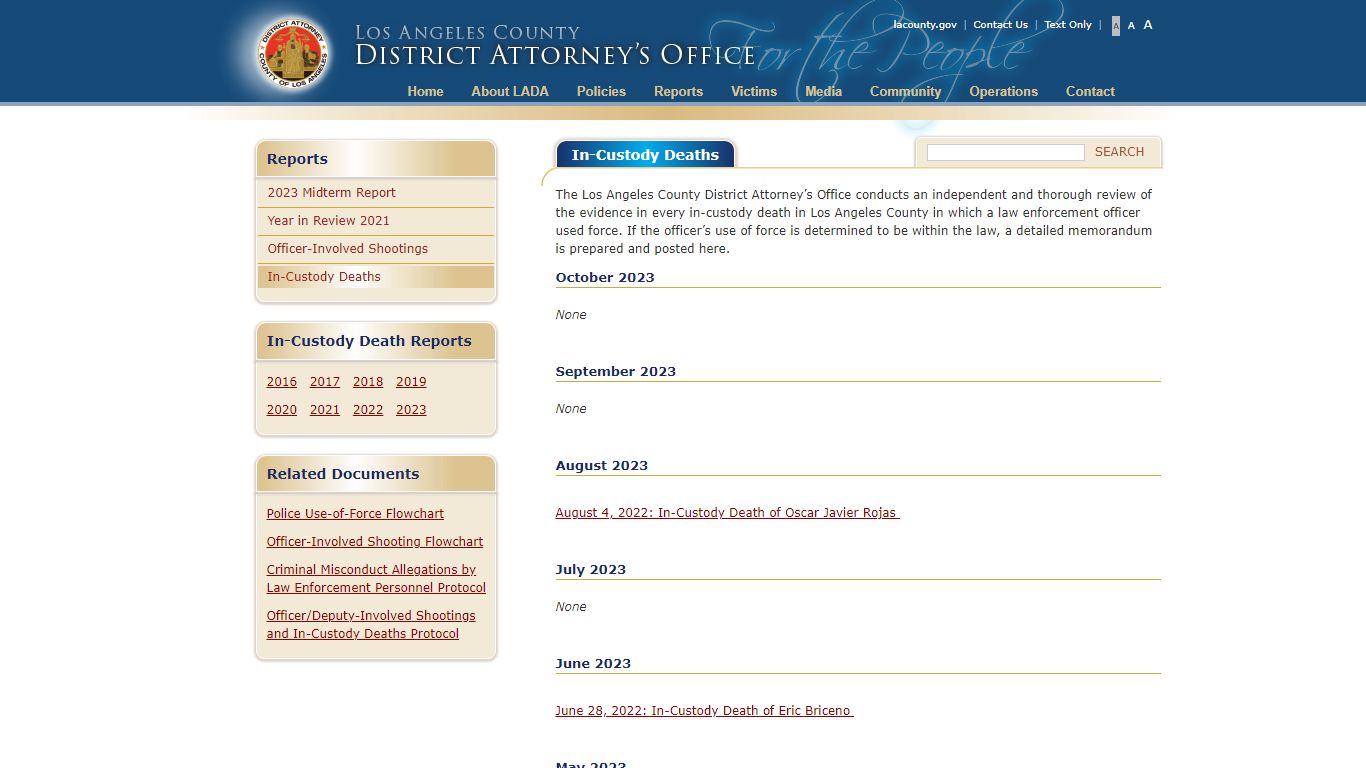Click the District Attorney seal logo
The width and height of the screenshot is (1366, 768).
293,52
